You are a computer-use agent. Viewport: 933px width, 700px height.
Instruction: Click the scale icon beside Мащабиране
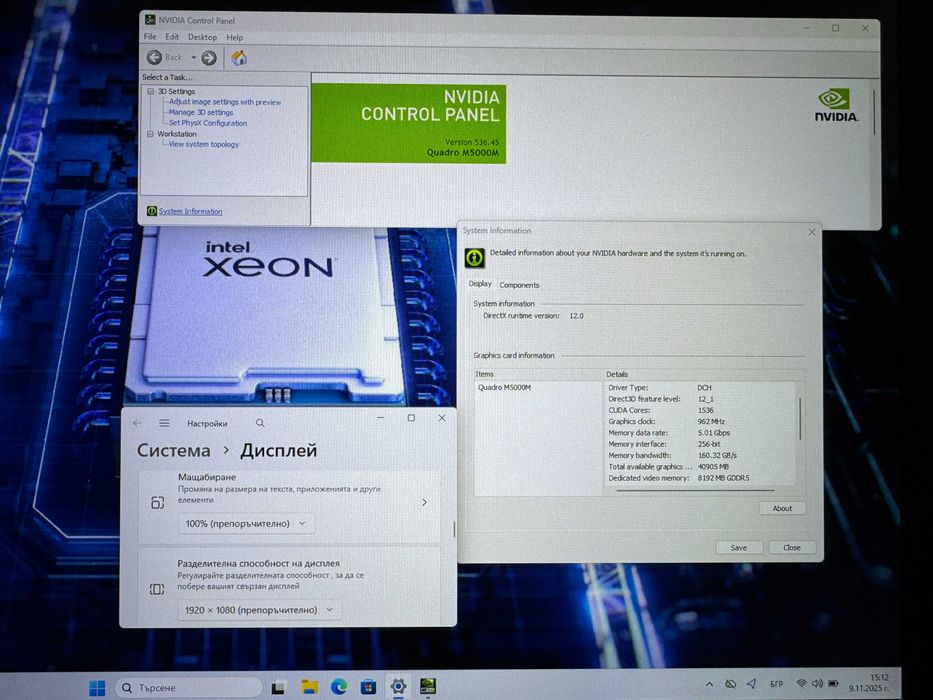tap(157, 503)
